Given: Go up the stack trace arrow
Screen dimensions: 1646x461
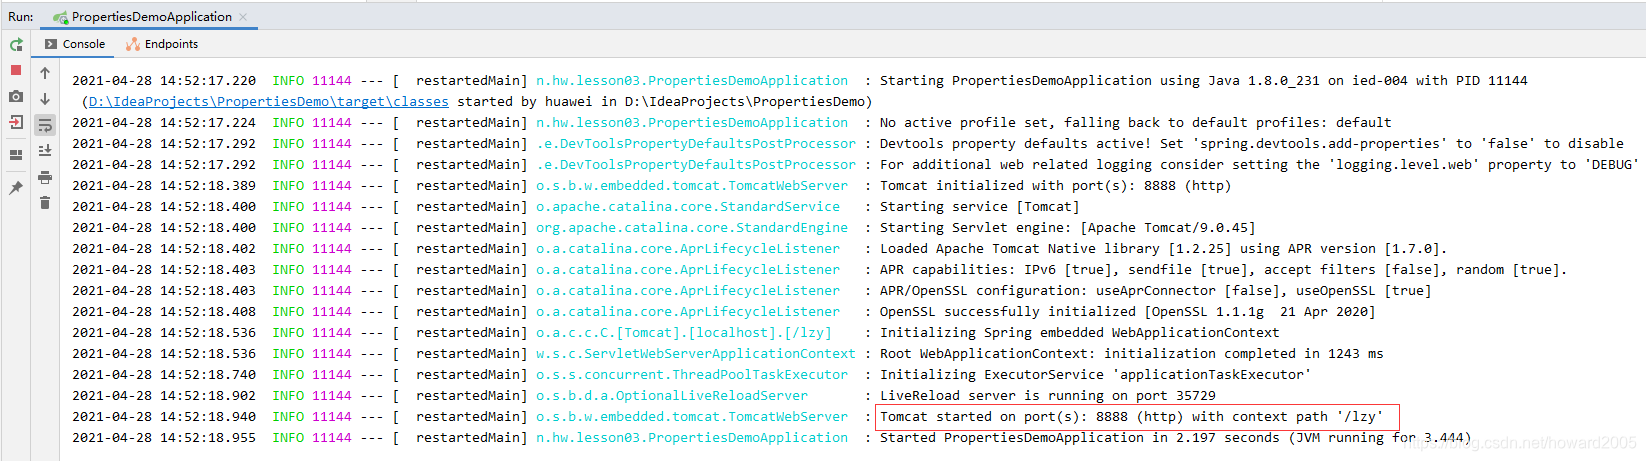Looking at the screenshot, I should point(45,73).
